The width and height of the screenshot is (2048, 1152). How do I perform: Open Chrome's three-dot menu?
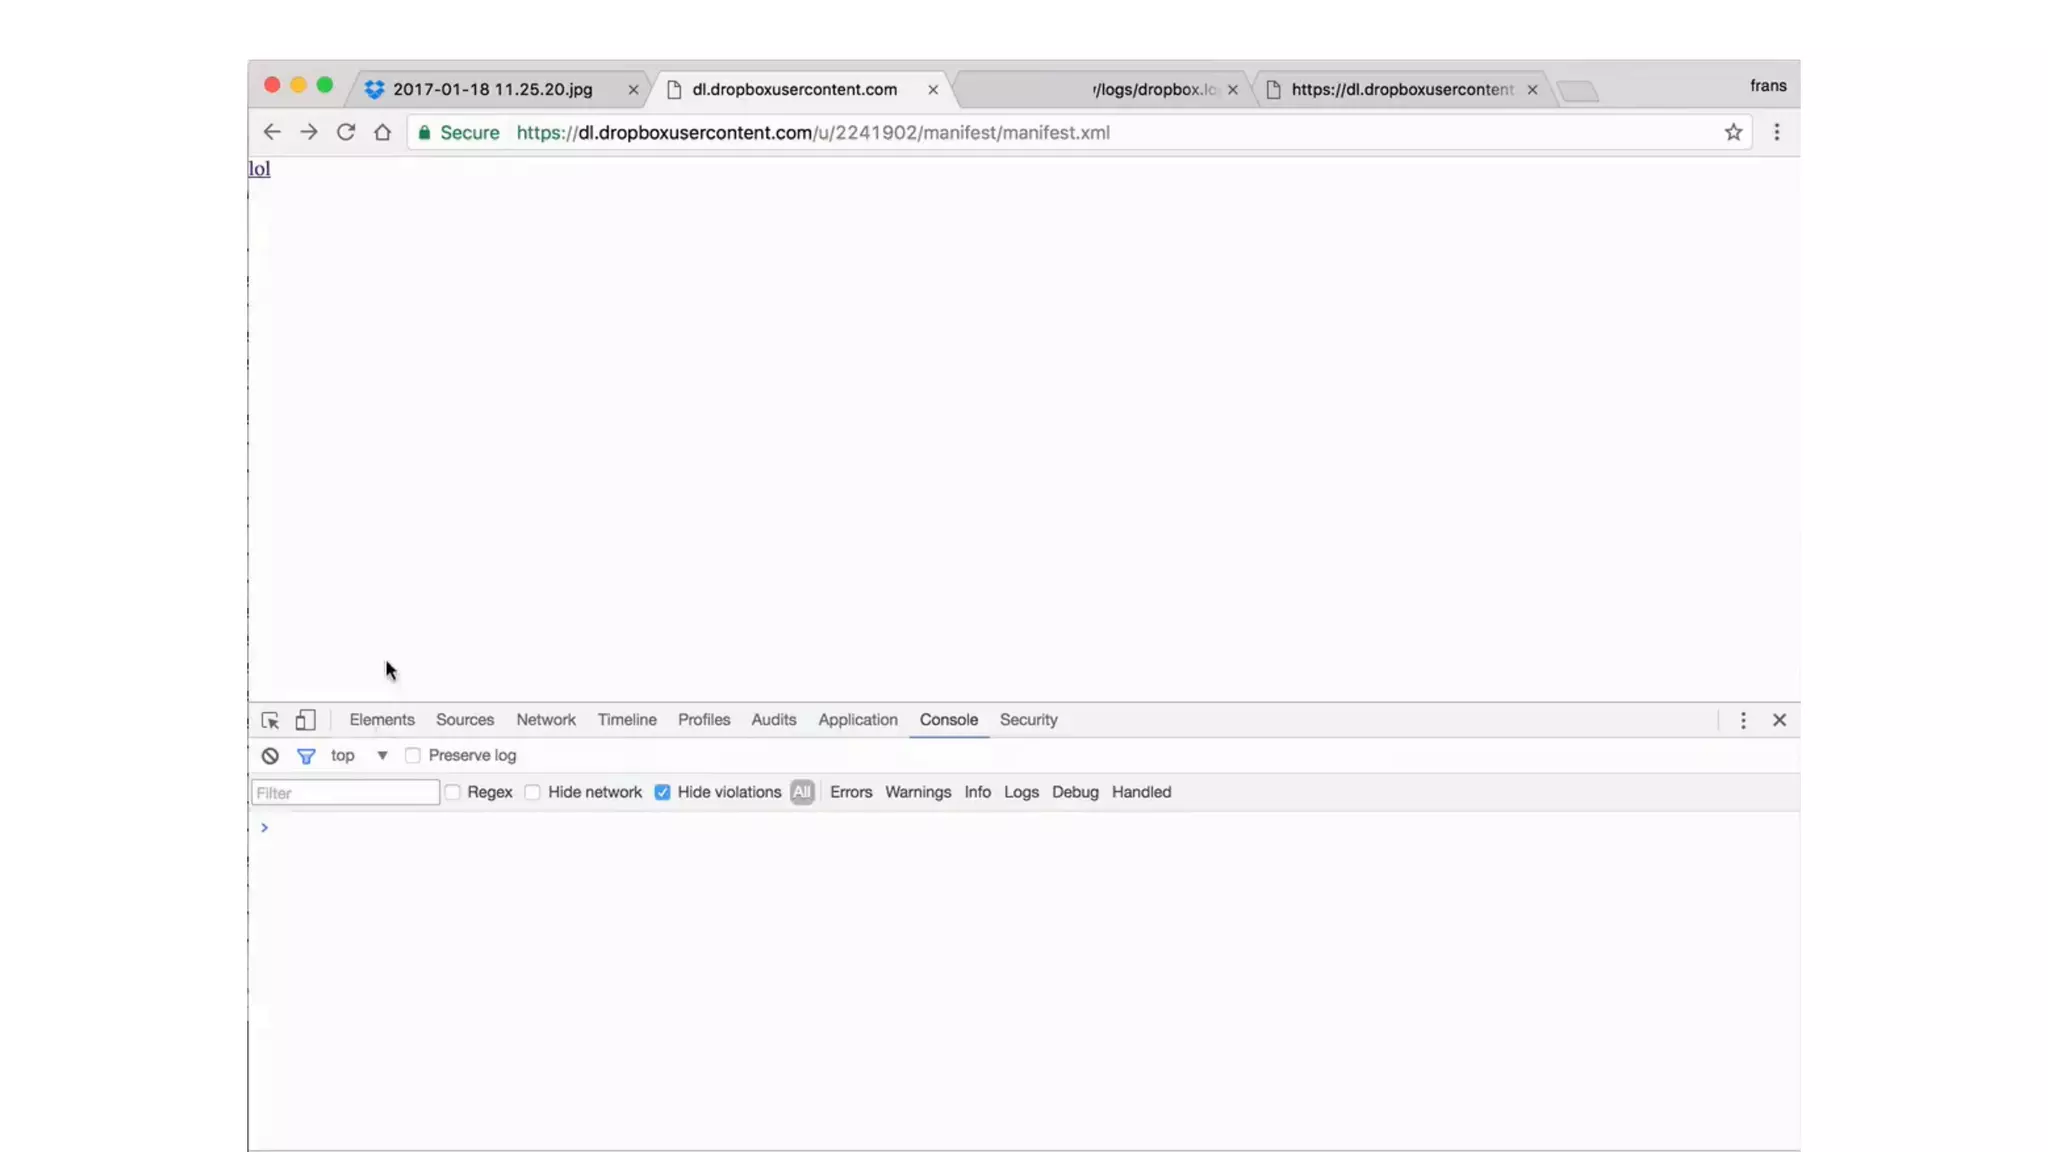pos(1776,132)
